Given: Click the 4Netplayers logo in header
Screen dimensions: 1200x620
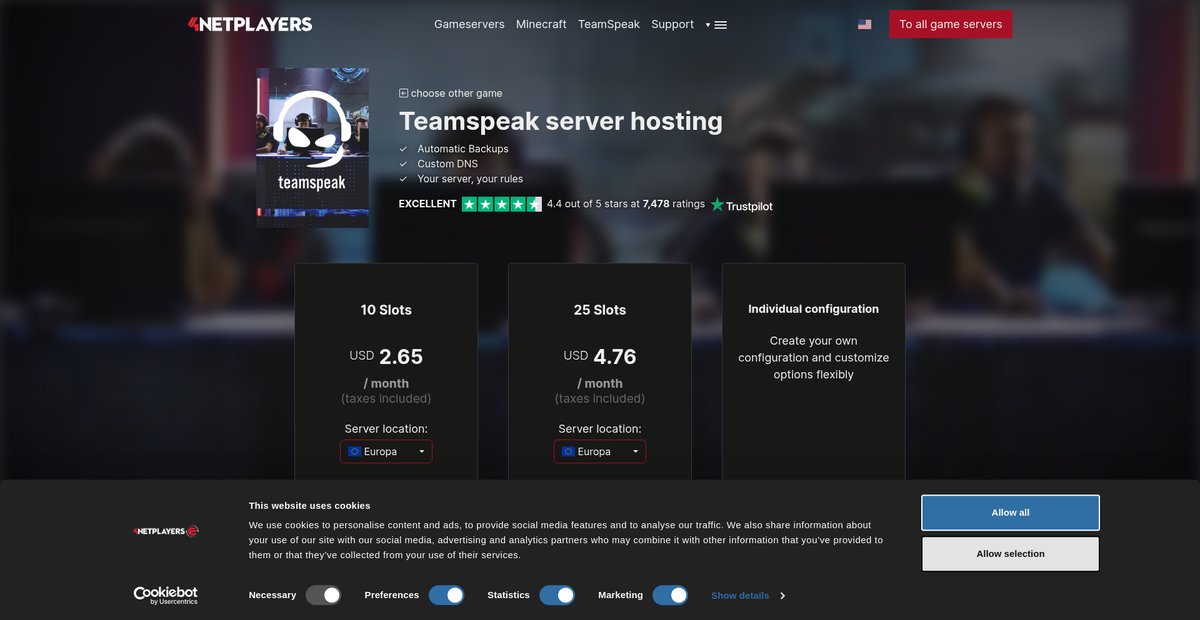Looking at the screenshot, I should click(x=250, y=24).
